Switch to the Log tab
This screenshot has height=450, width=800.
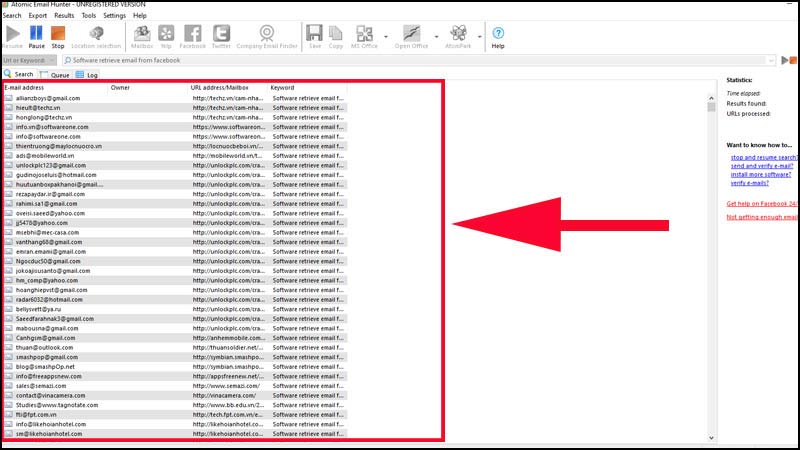point(87,74)
